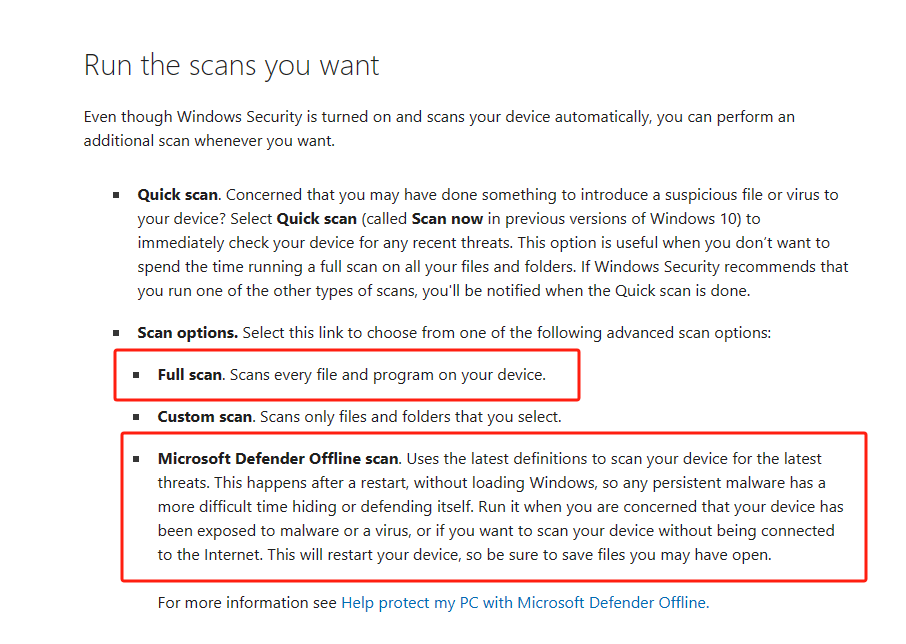Click the Run the scans you want heading
The image size is (906, 644).
231,66
